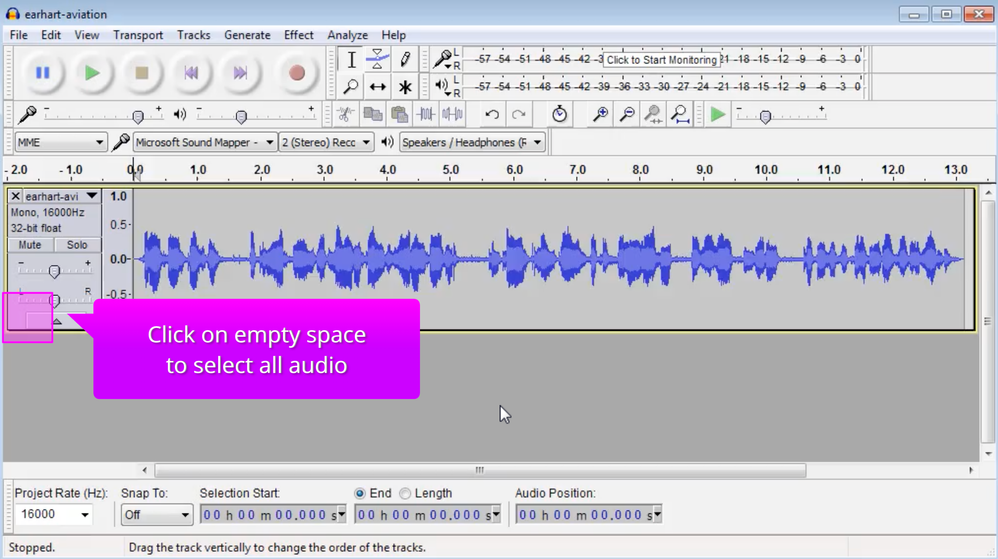This screenshot has width=998, height=559.
Task: Mute the earhart-avi track
Action: pos(30,245)
